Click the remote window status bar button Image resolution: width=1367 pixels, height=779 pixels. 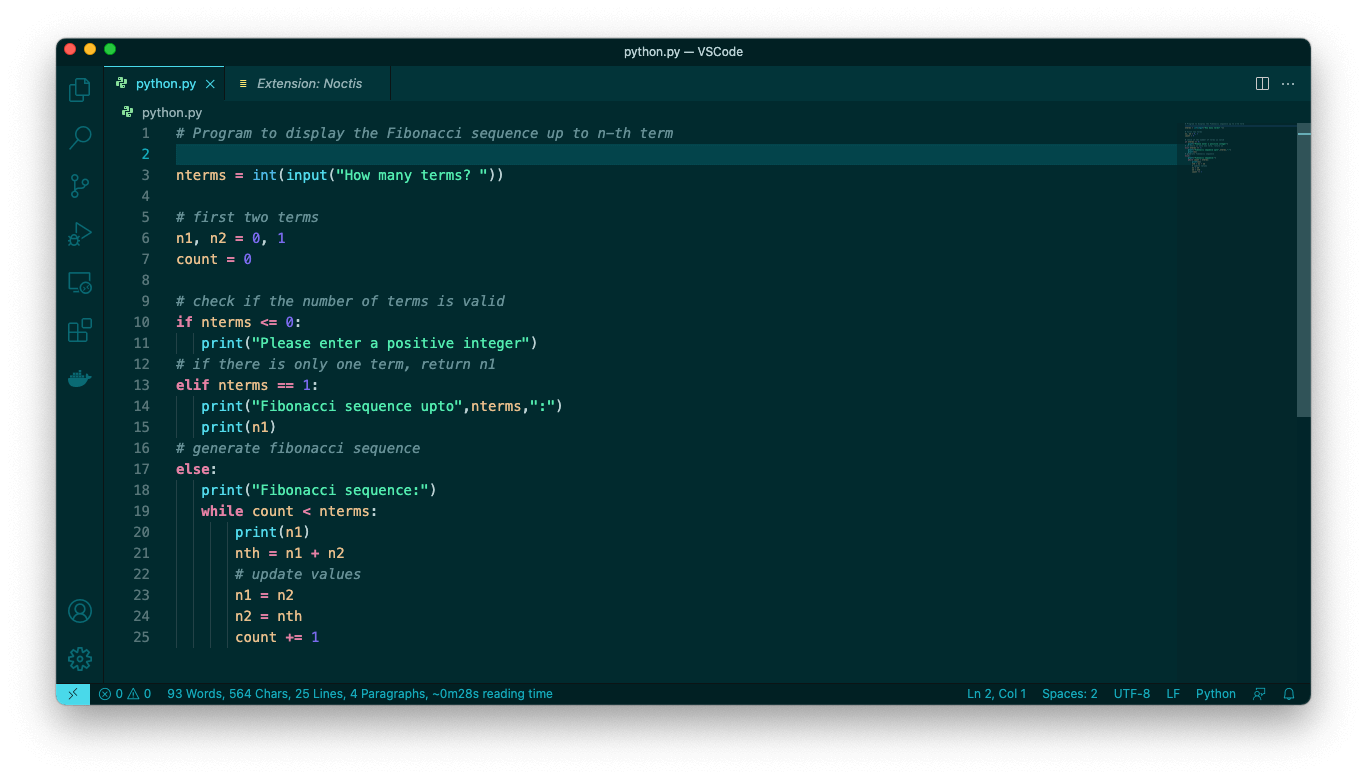(73, 694)
